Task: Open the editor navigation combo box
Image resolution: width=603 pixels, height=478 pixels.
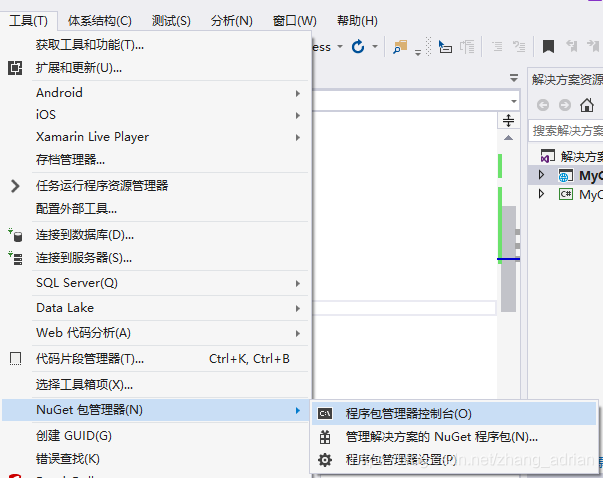Action: [416, 102]
